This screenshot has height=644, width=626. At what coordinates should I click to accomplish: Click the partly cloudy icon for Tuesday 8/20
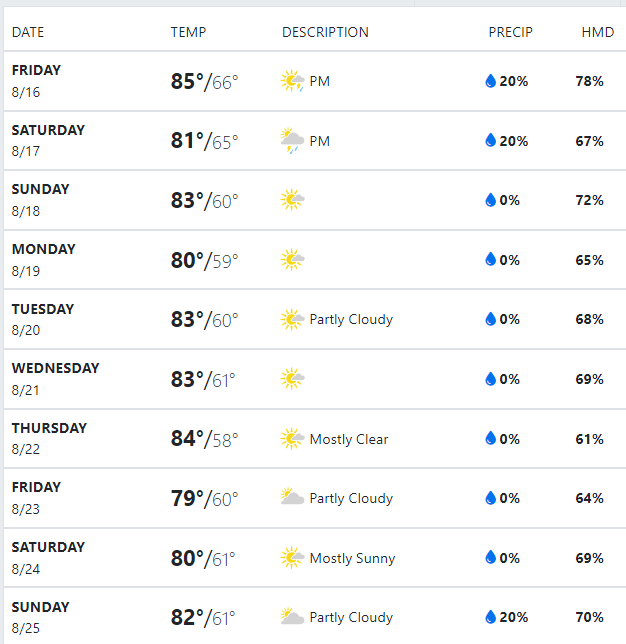[292, 320]
